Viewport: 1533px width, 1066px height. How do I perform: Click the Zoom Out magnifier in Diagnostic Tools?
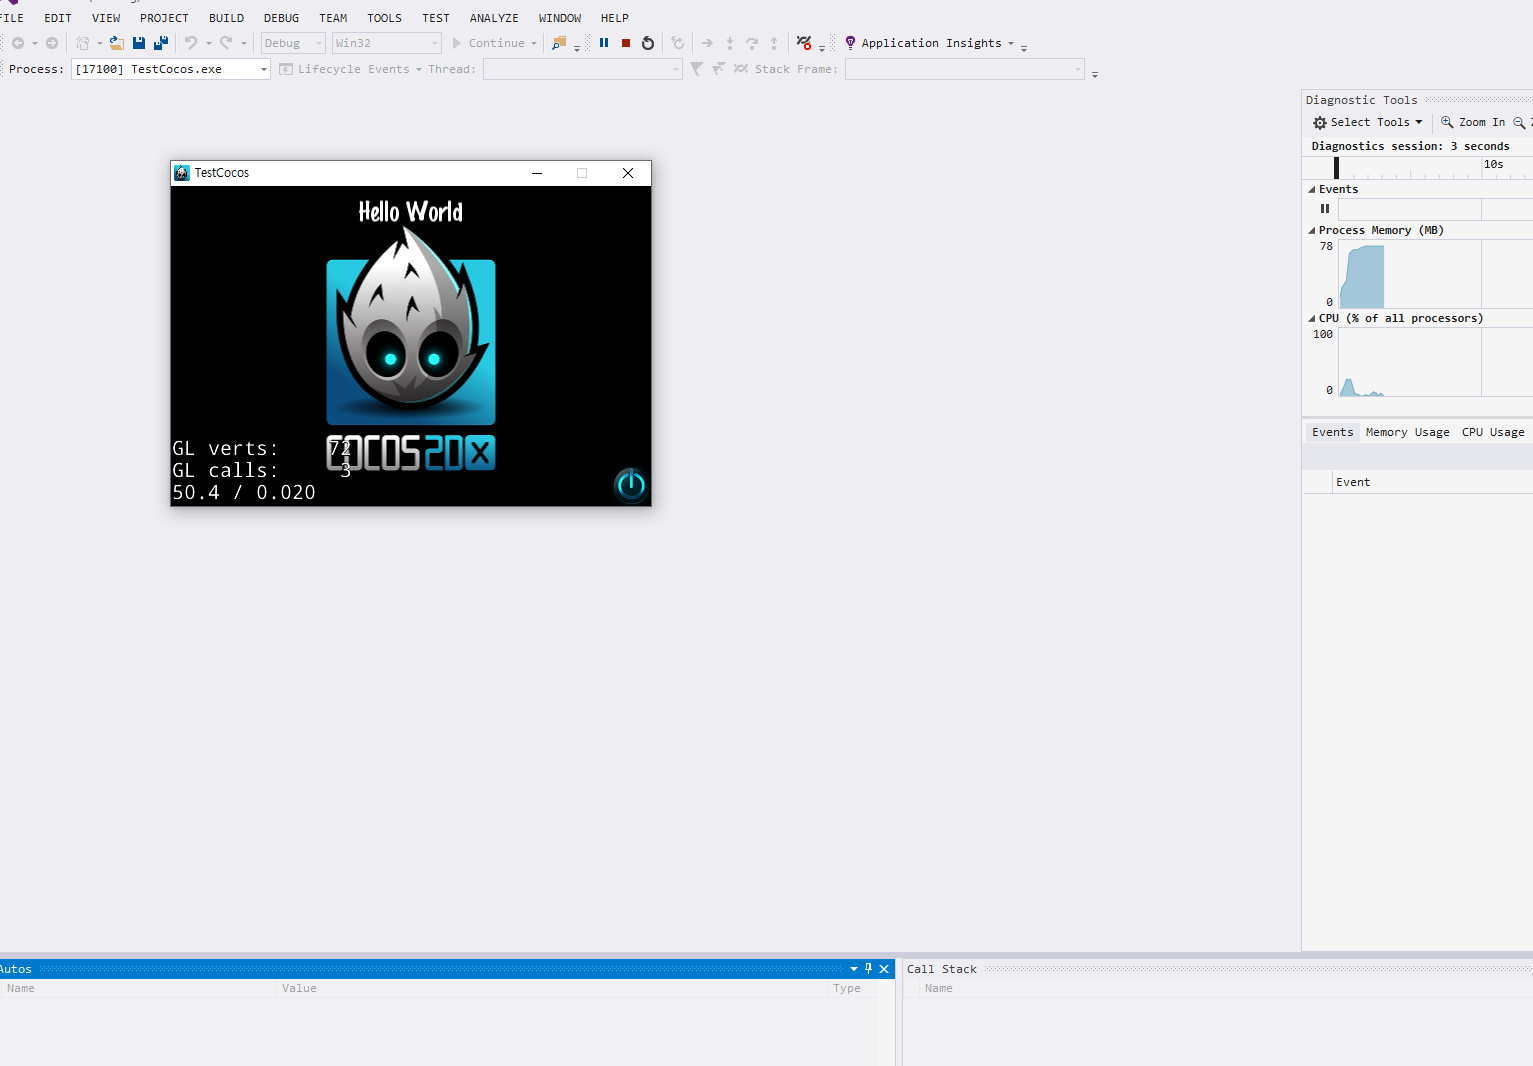[x=1519, y=122]
